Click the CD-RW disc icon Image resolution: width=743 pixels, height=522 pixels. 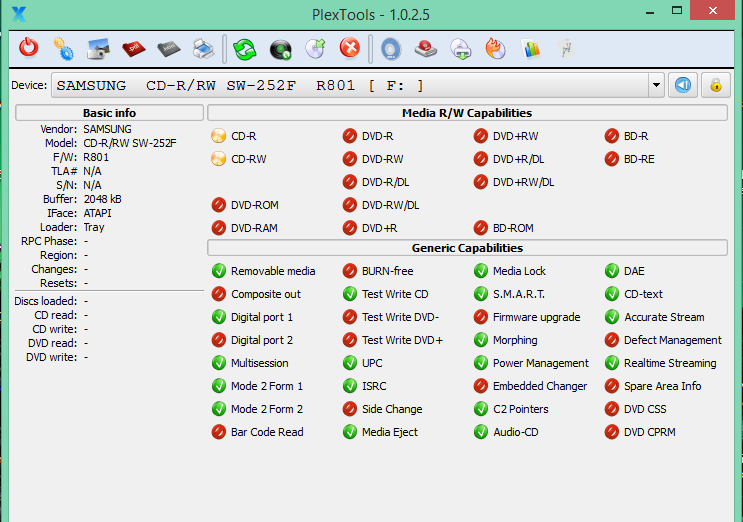point(218,159)
